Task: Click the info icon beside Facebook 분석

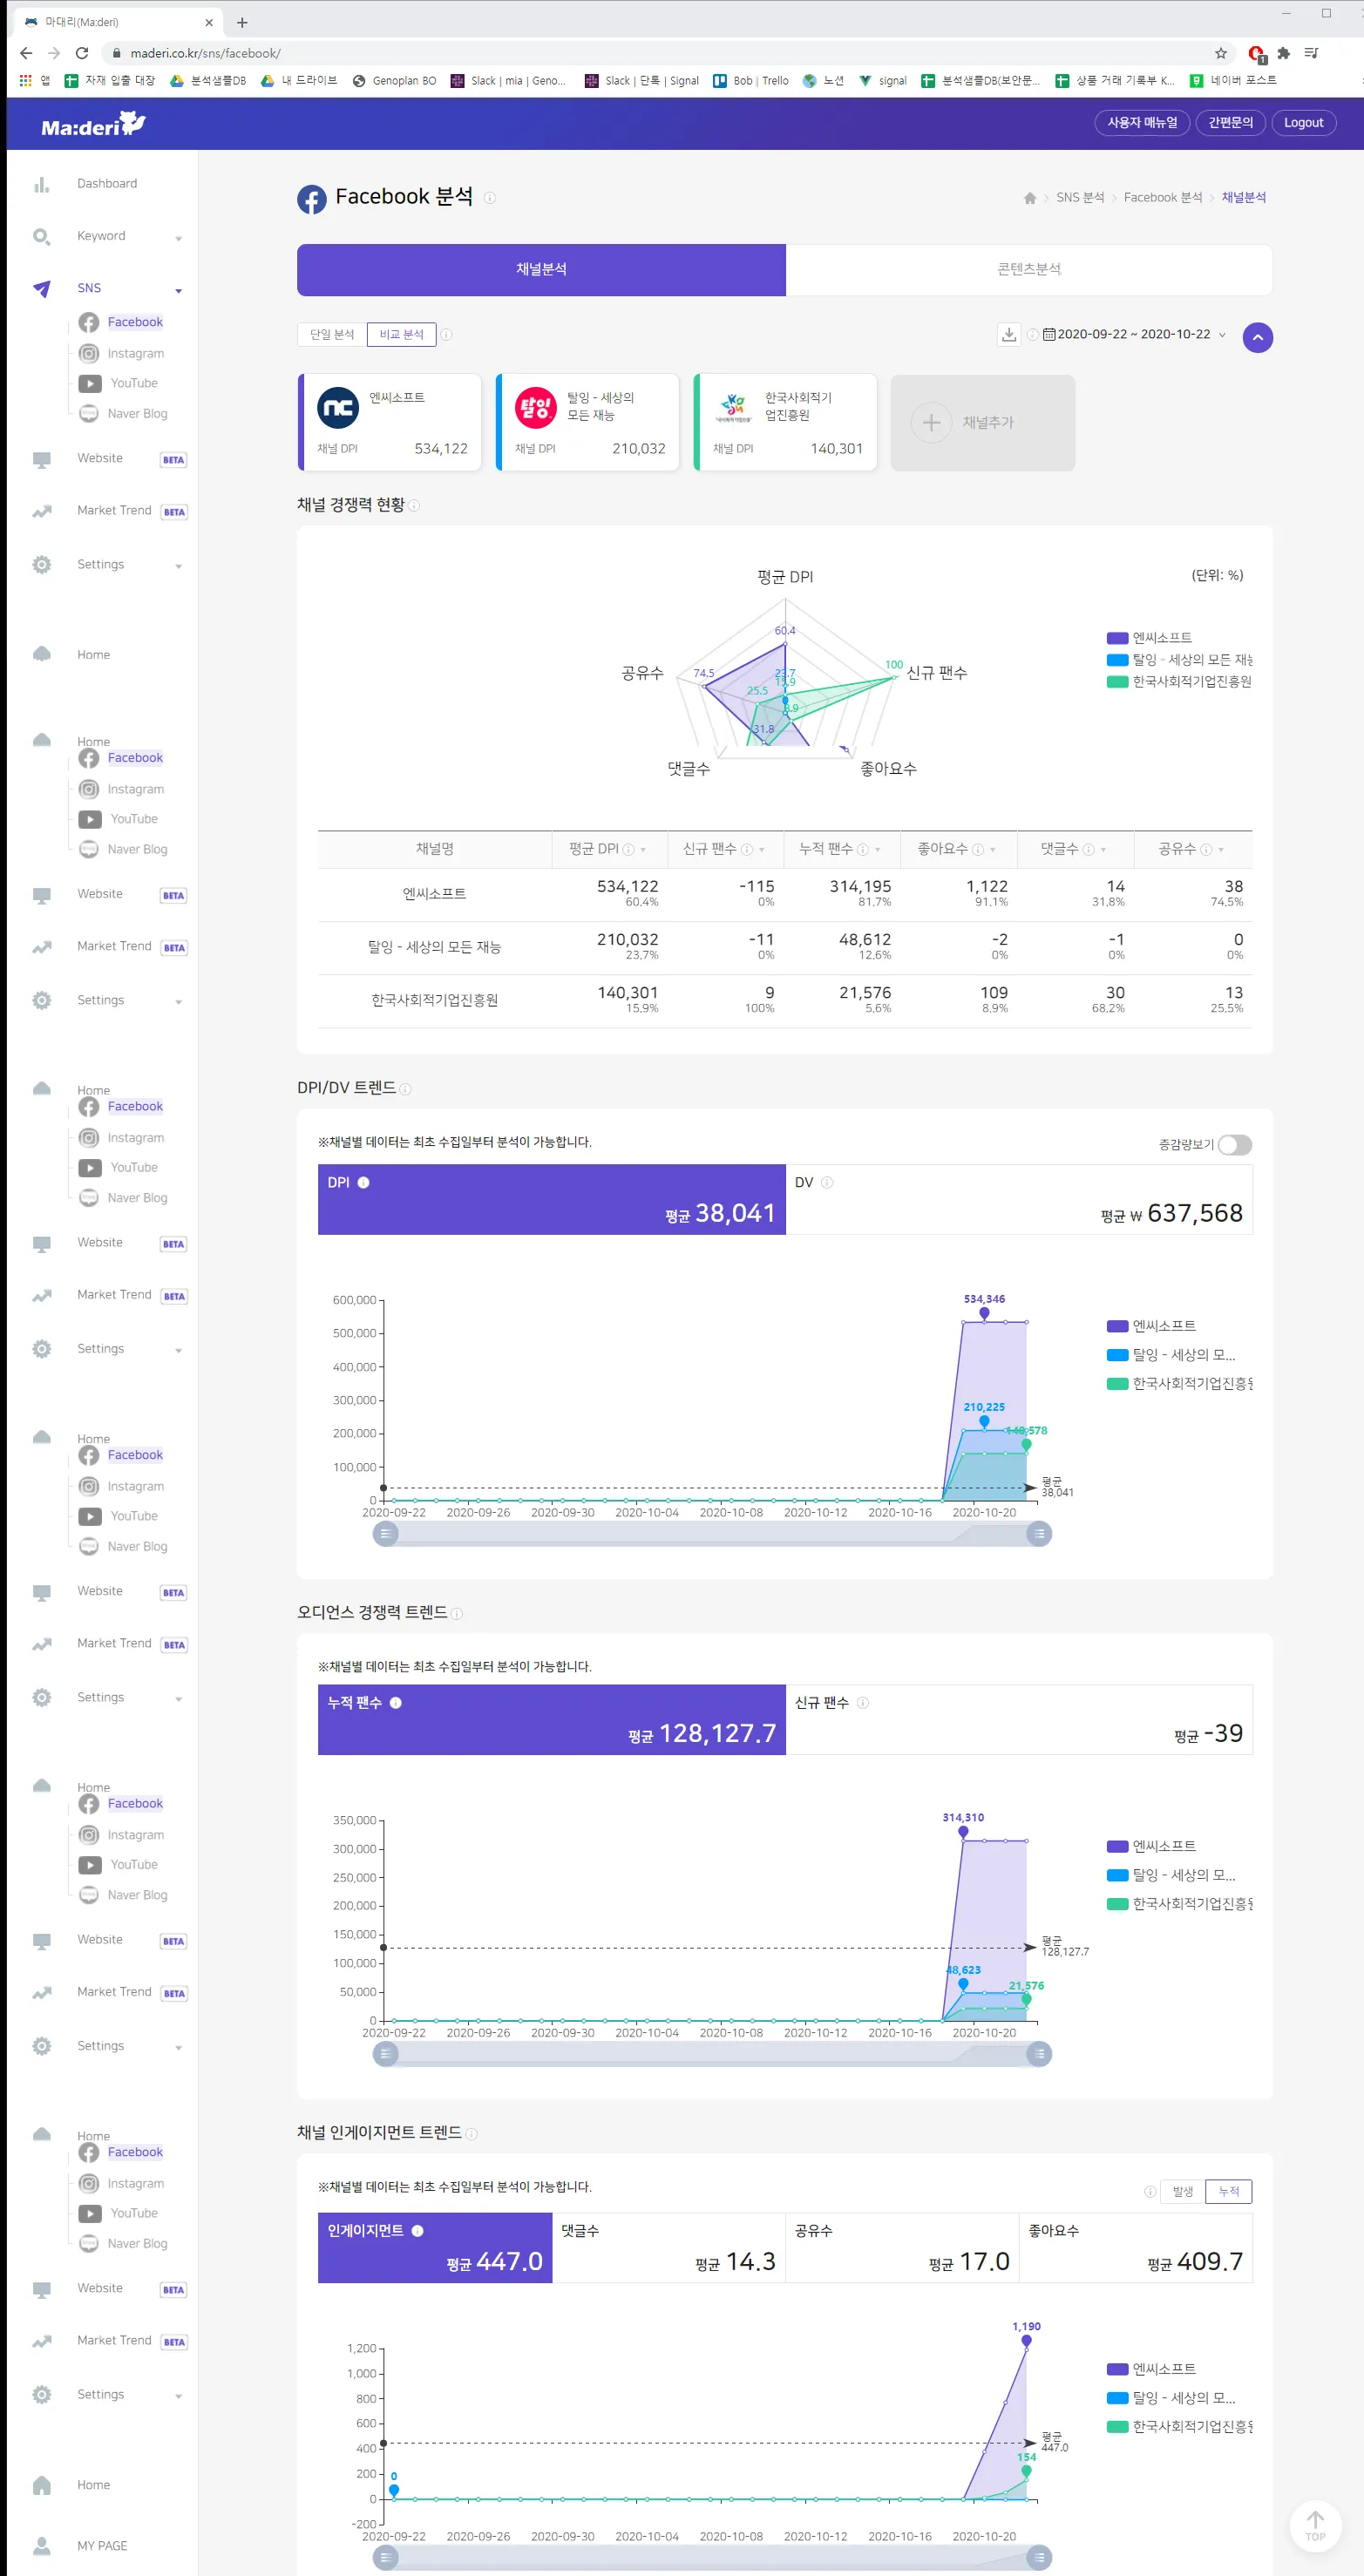Action: click(x=490, y=198)
